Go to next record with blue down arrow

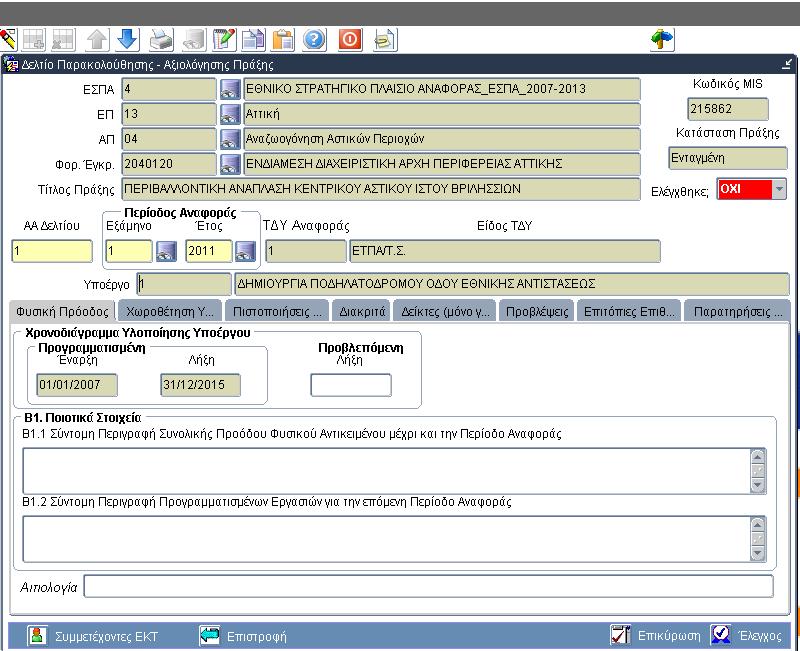pyautogui.click(x=128, y=39)
